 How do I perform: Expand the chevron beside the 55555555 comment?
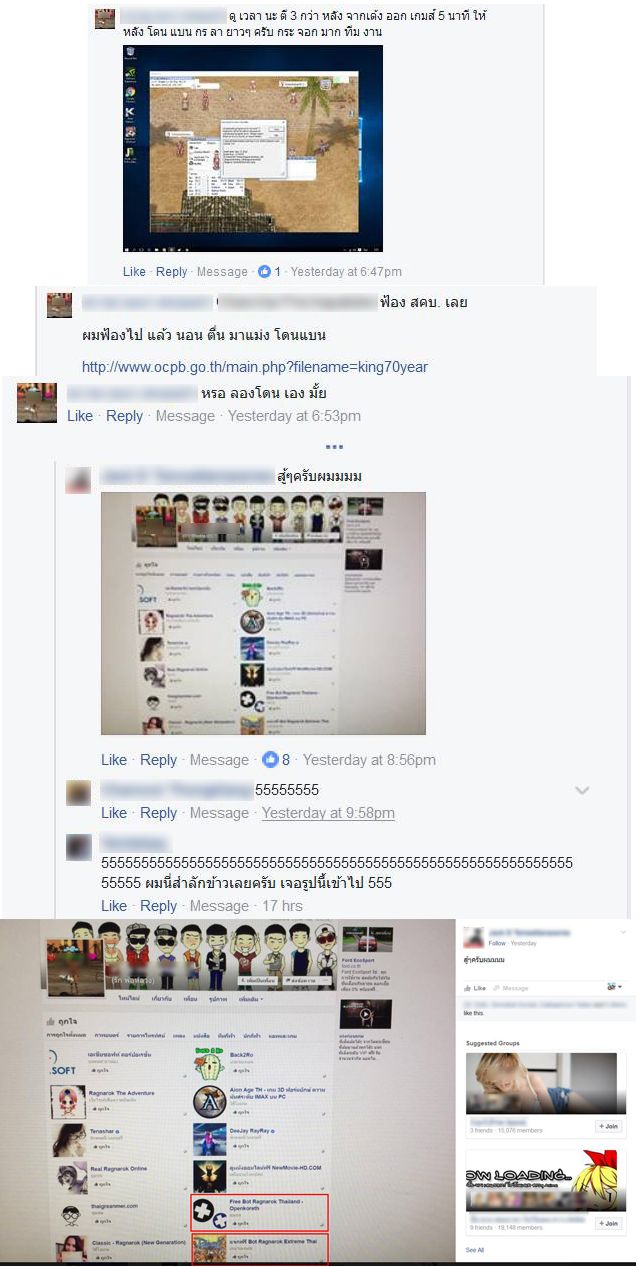click(582, 791)
